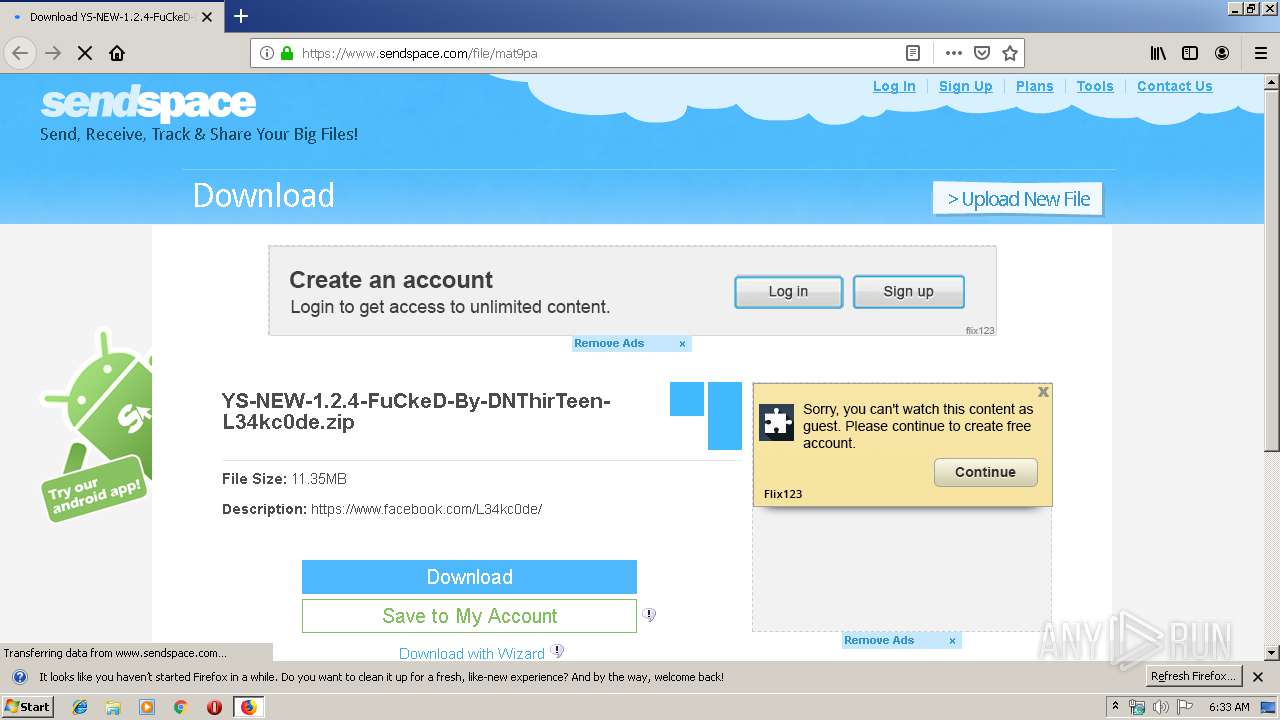Open File Explorer from taskbar
This screenshot has height=720, width=1280.
coord(113,707)
